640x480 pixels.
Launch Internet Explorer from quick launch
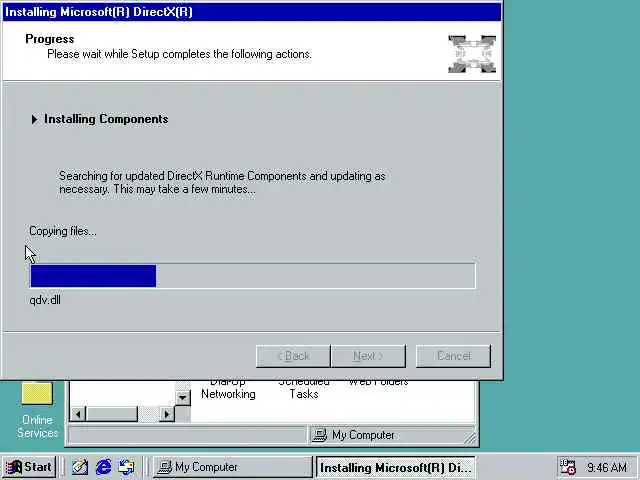(103, 467)
